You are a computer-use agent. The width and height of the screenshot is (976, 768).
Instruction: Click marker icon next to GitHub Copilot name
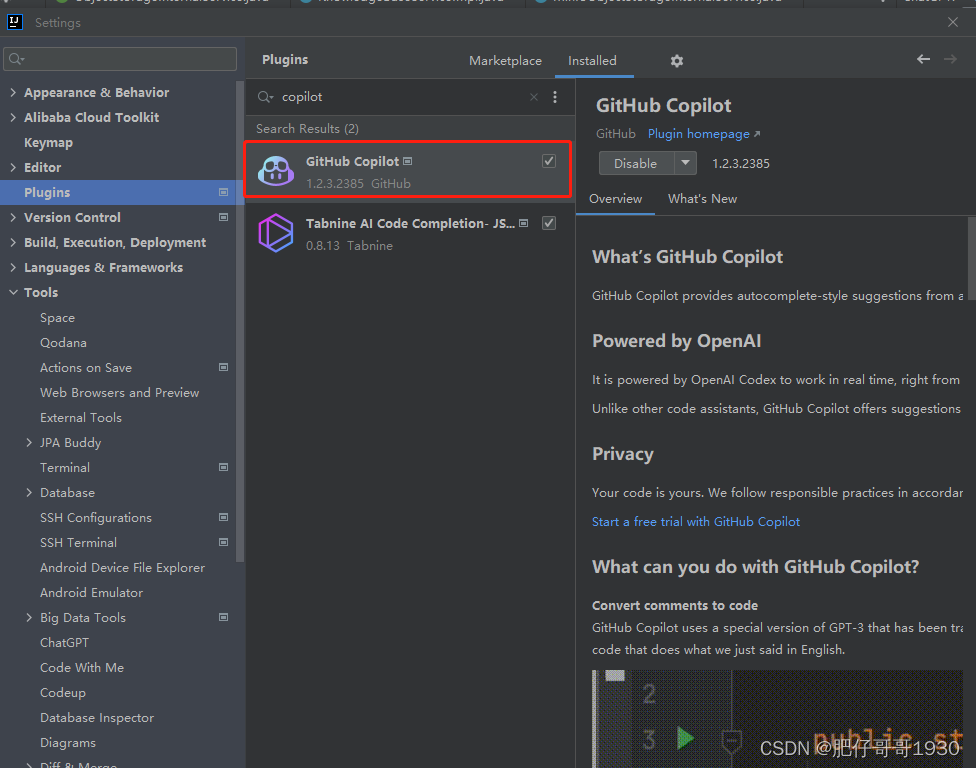[x=408, y=161]
